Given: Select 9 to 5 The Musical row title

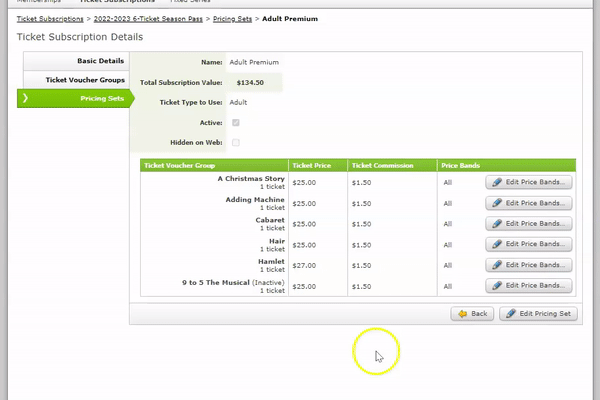Looking at the screenshot, I should coord(216,282).
